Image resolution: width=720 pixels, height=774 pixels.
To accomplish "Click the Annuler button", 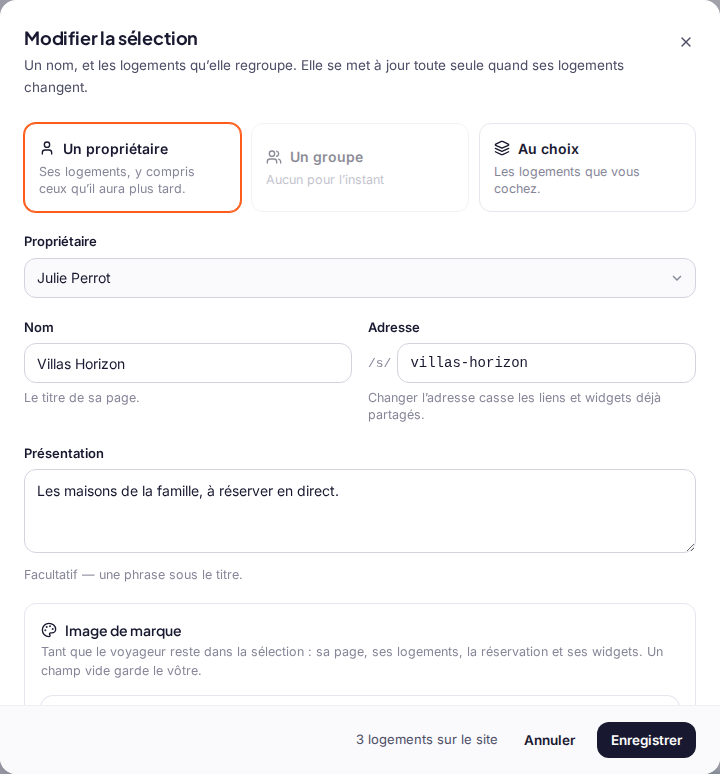I will coord(549,740).
